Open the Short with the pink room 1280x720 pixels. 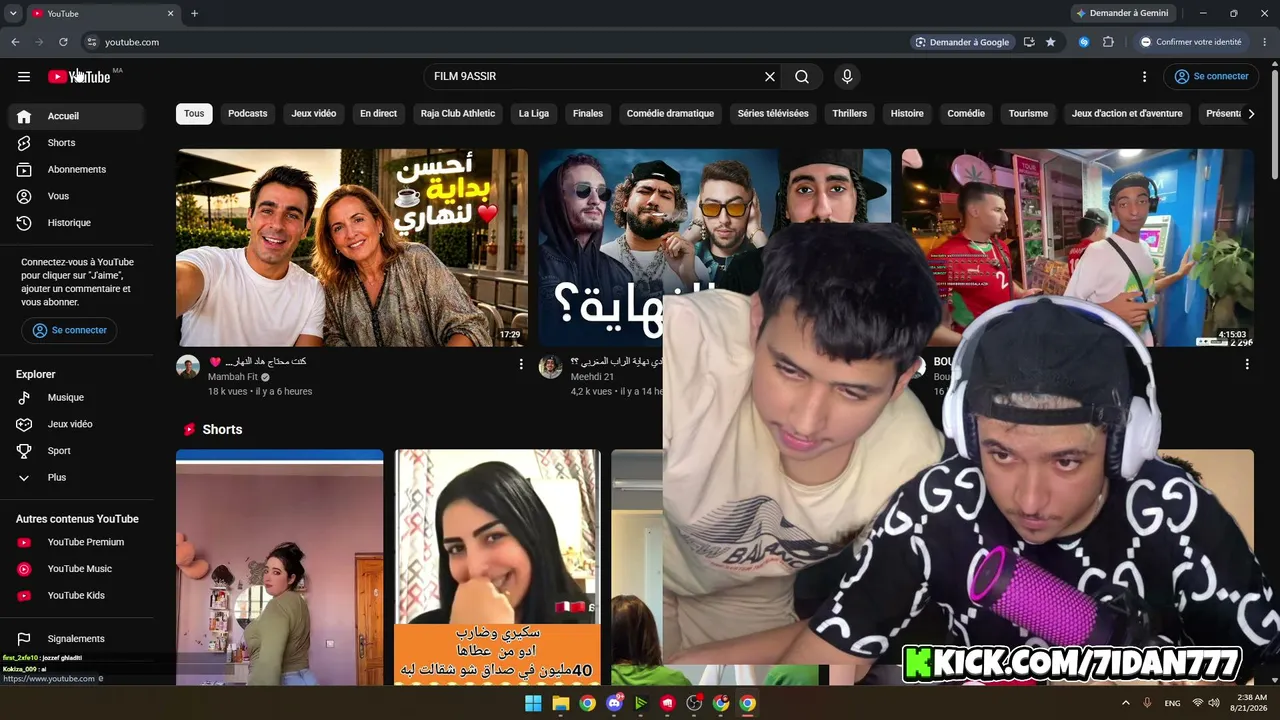click(x=280, y=567)
